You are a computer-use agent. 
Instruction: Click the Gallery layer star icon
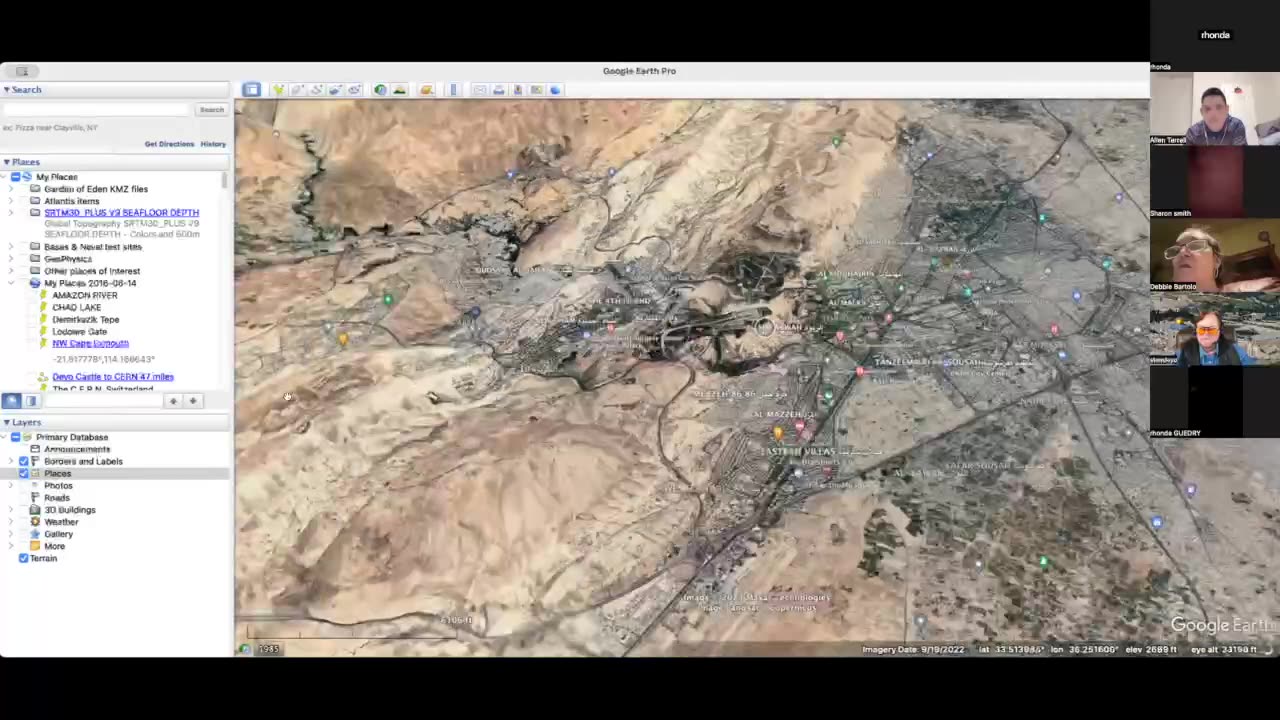35,534
